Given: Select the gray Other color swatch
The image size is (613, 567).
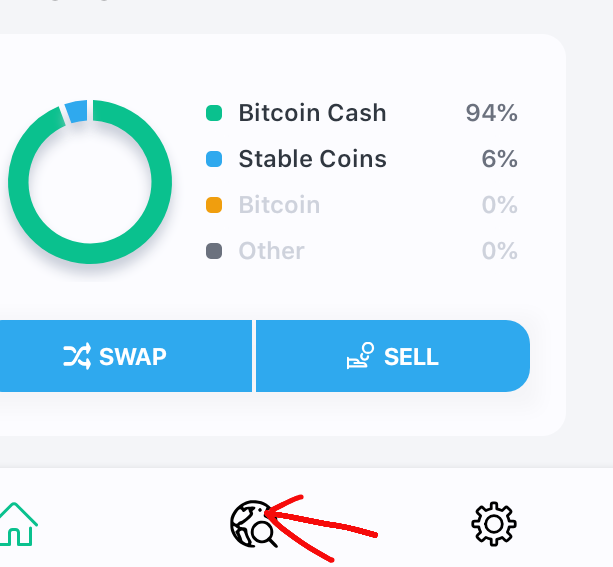Looking at the screenshot, I should [x=214, y=251].
